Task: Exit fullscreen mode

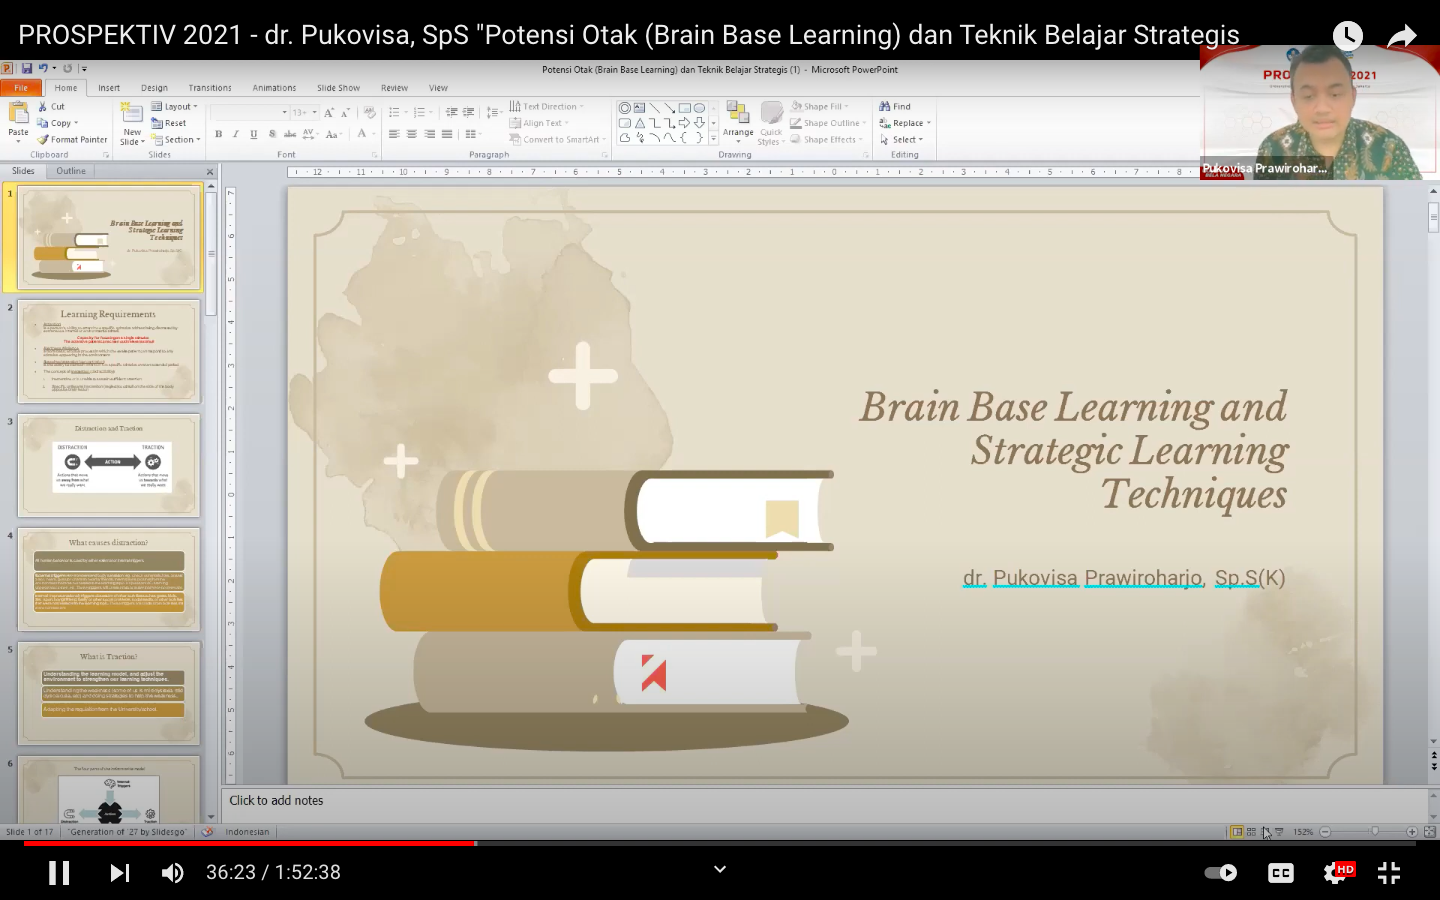Action: click(1389, 873)
